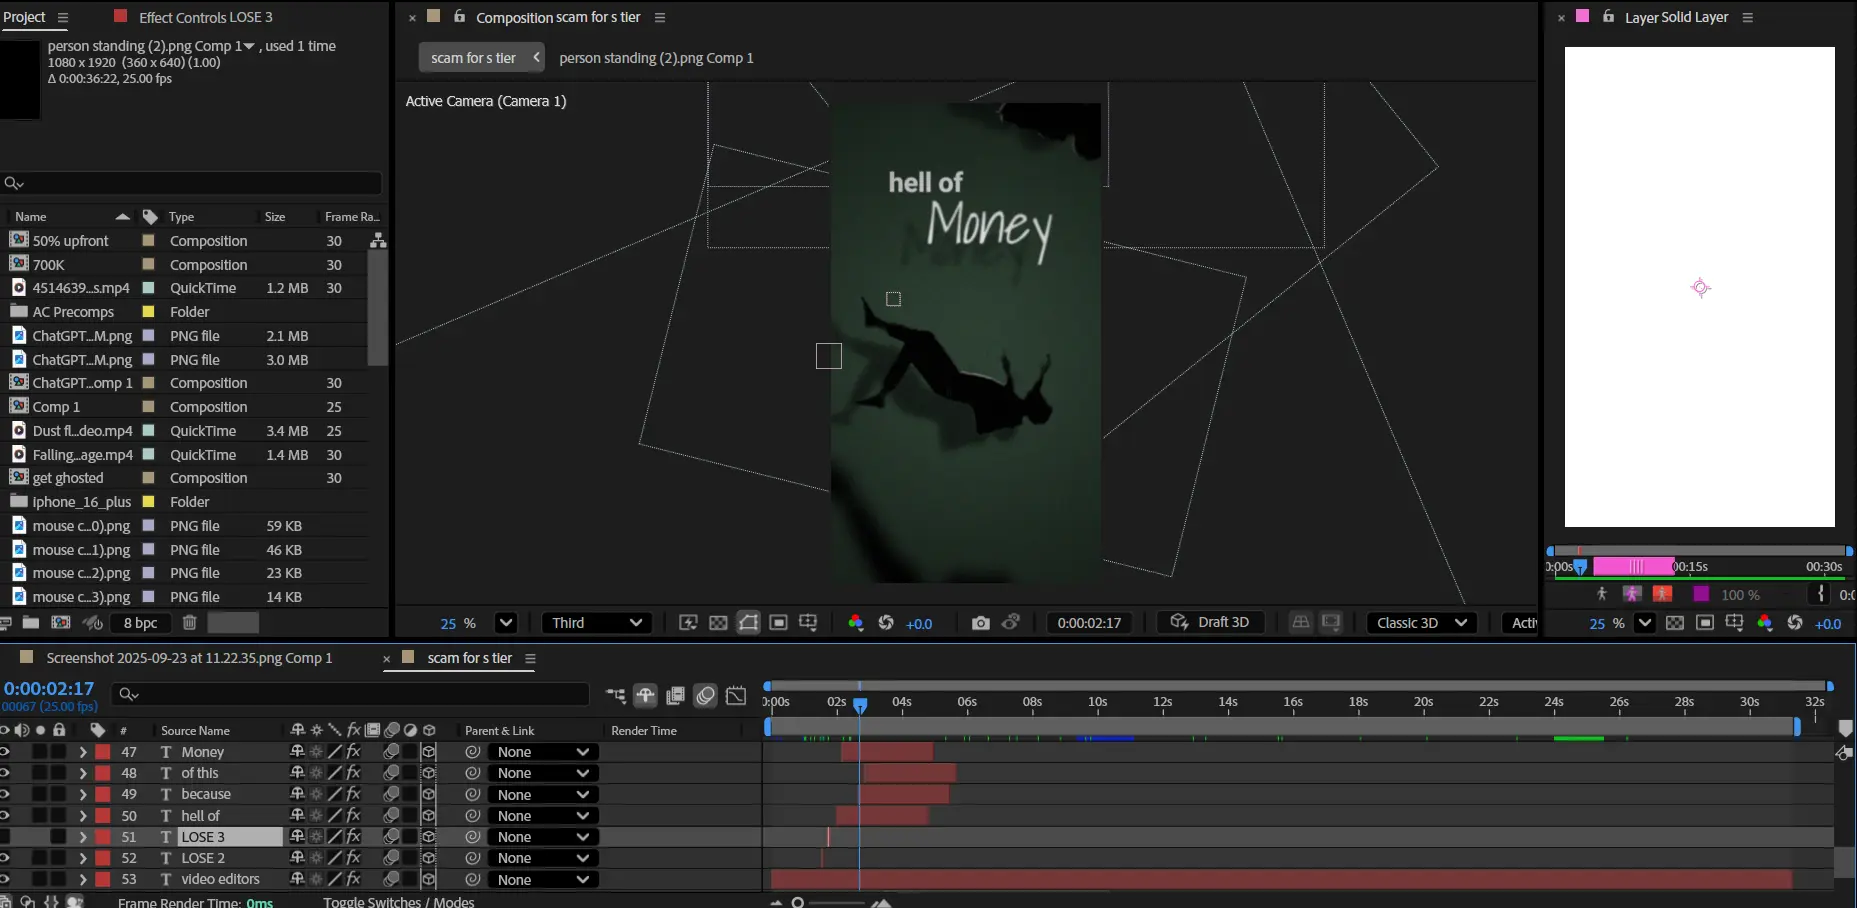Image resolution: width=1857 pixels, height=908 pixels.
Task: Toggle visibility of LOSE 3 layer
Action: [x=5, y=837]
